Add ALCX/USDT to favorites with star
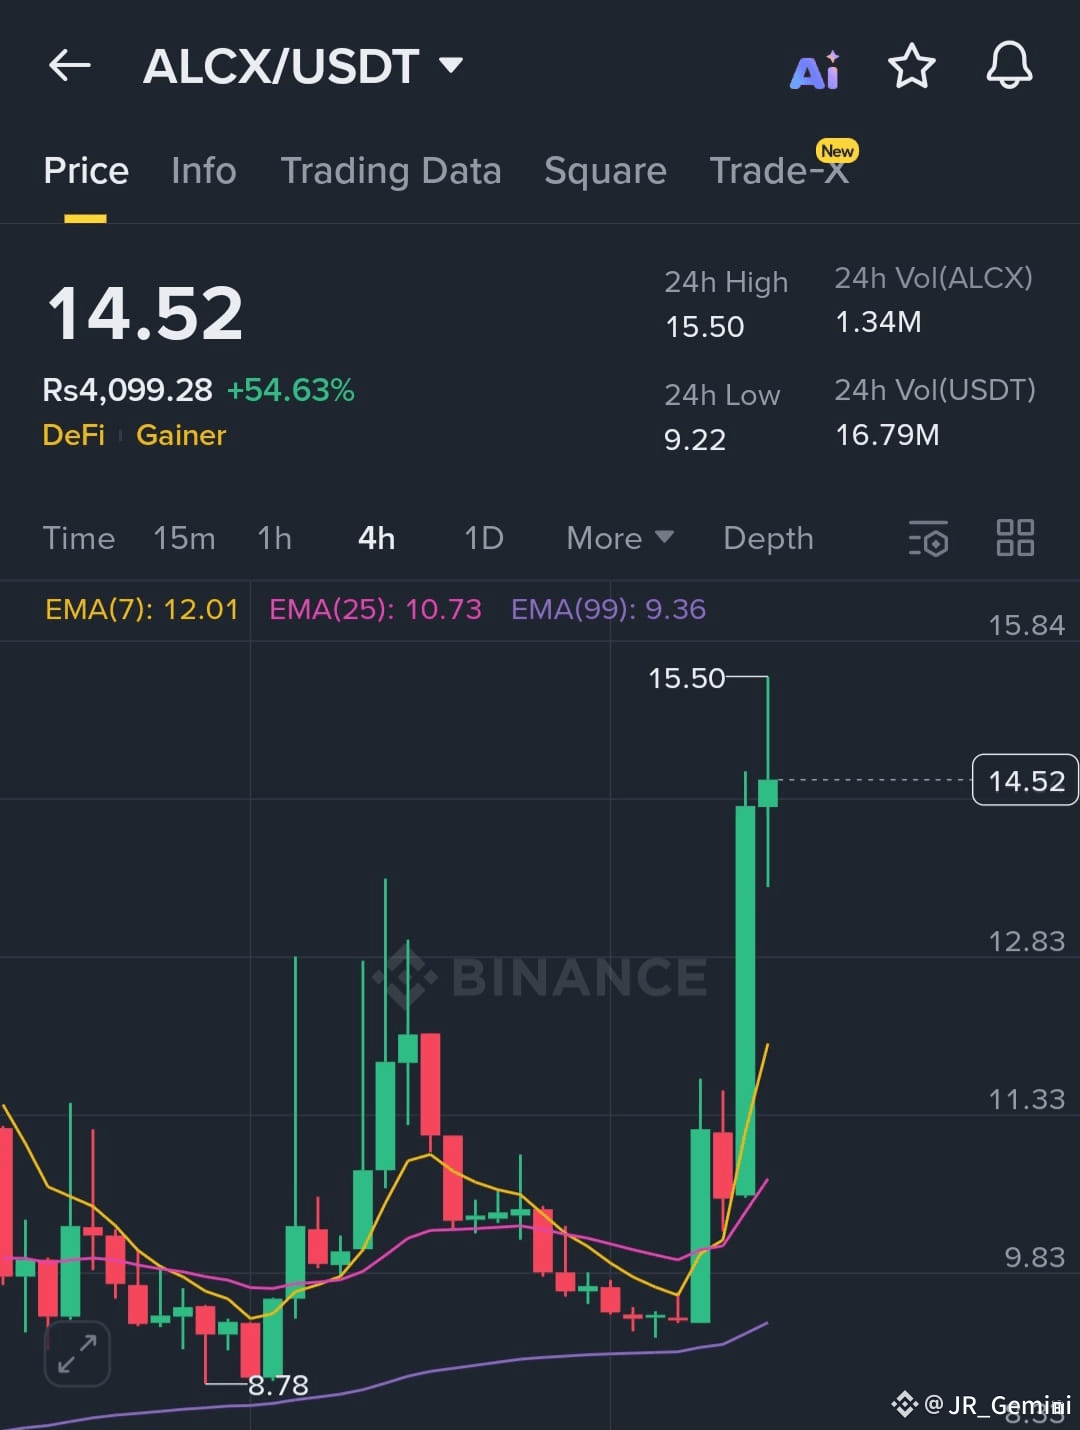The width and height of the screenshot is (1080, 1430). (912, 67)
